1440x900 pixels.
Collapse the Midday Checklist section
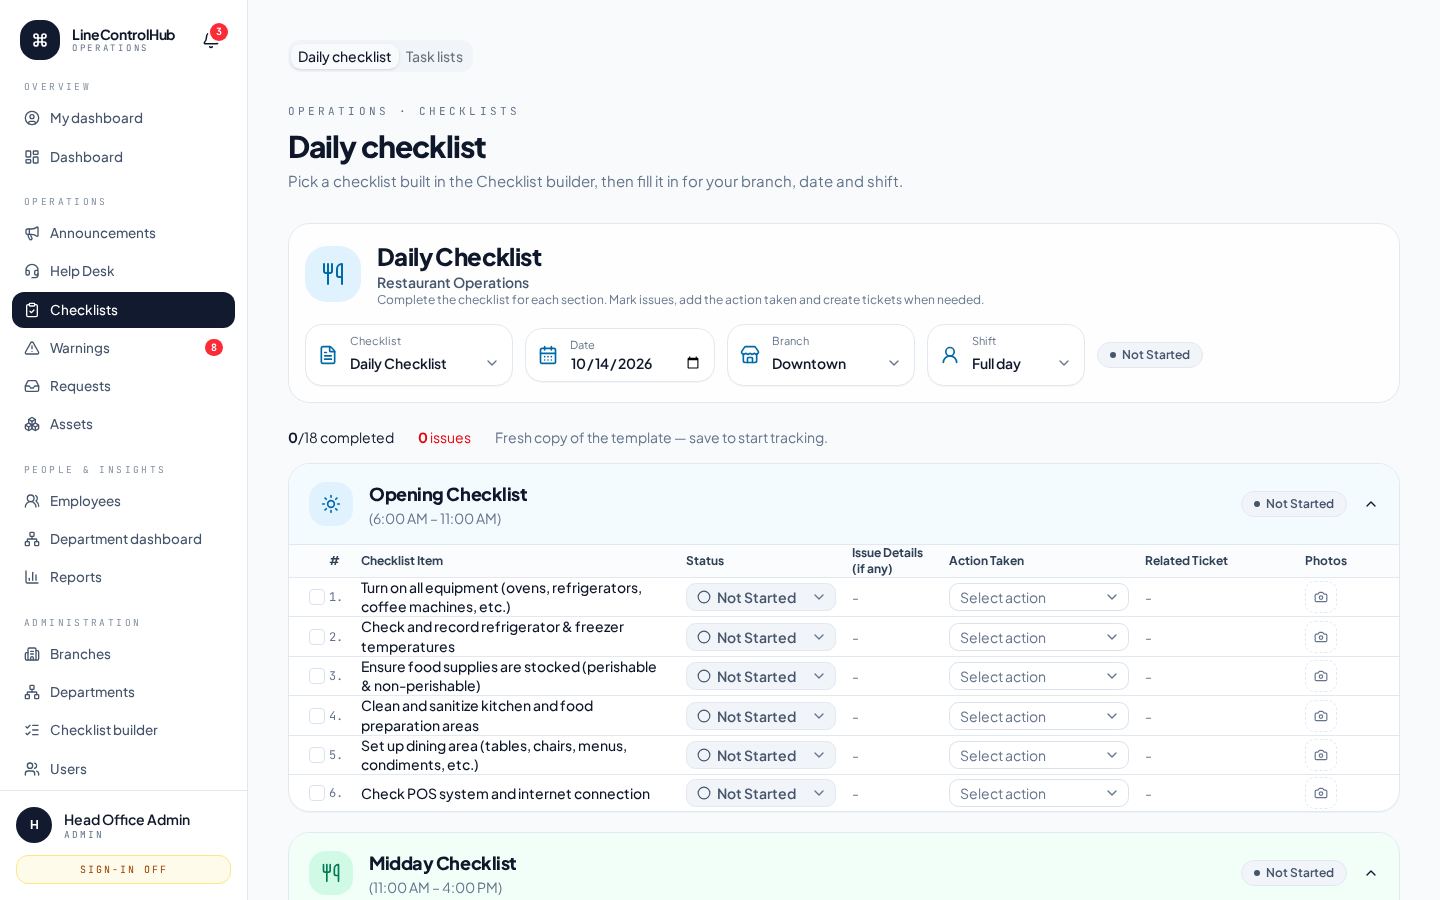pyautogui.click(x=1371, y=873)
